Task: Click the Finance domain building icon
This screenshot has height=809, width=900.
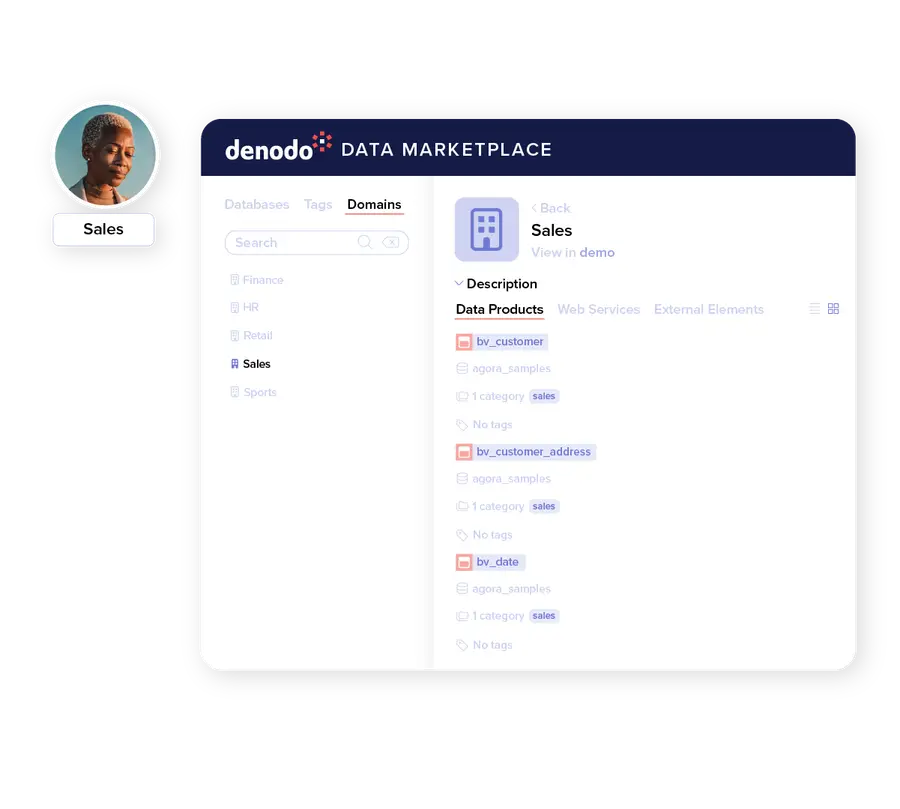Action: click(236, 280)
